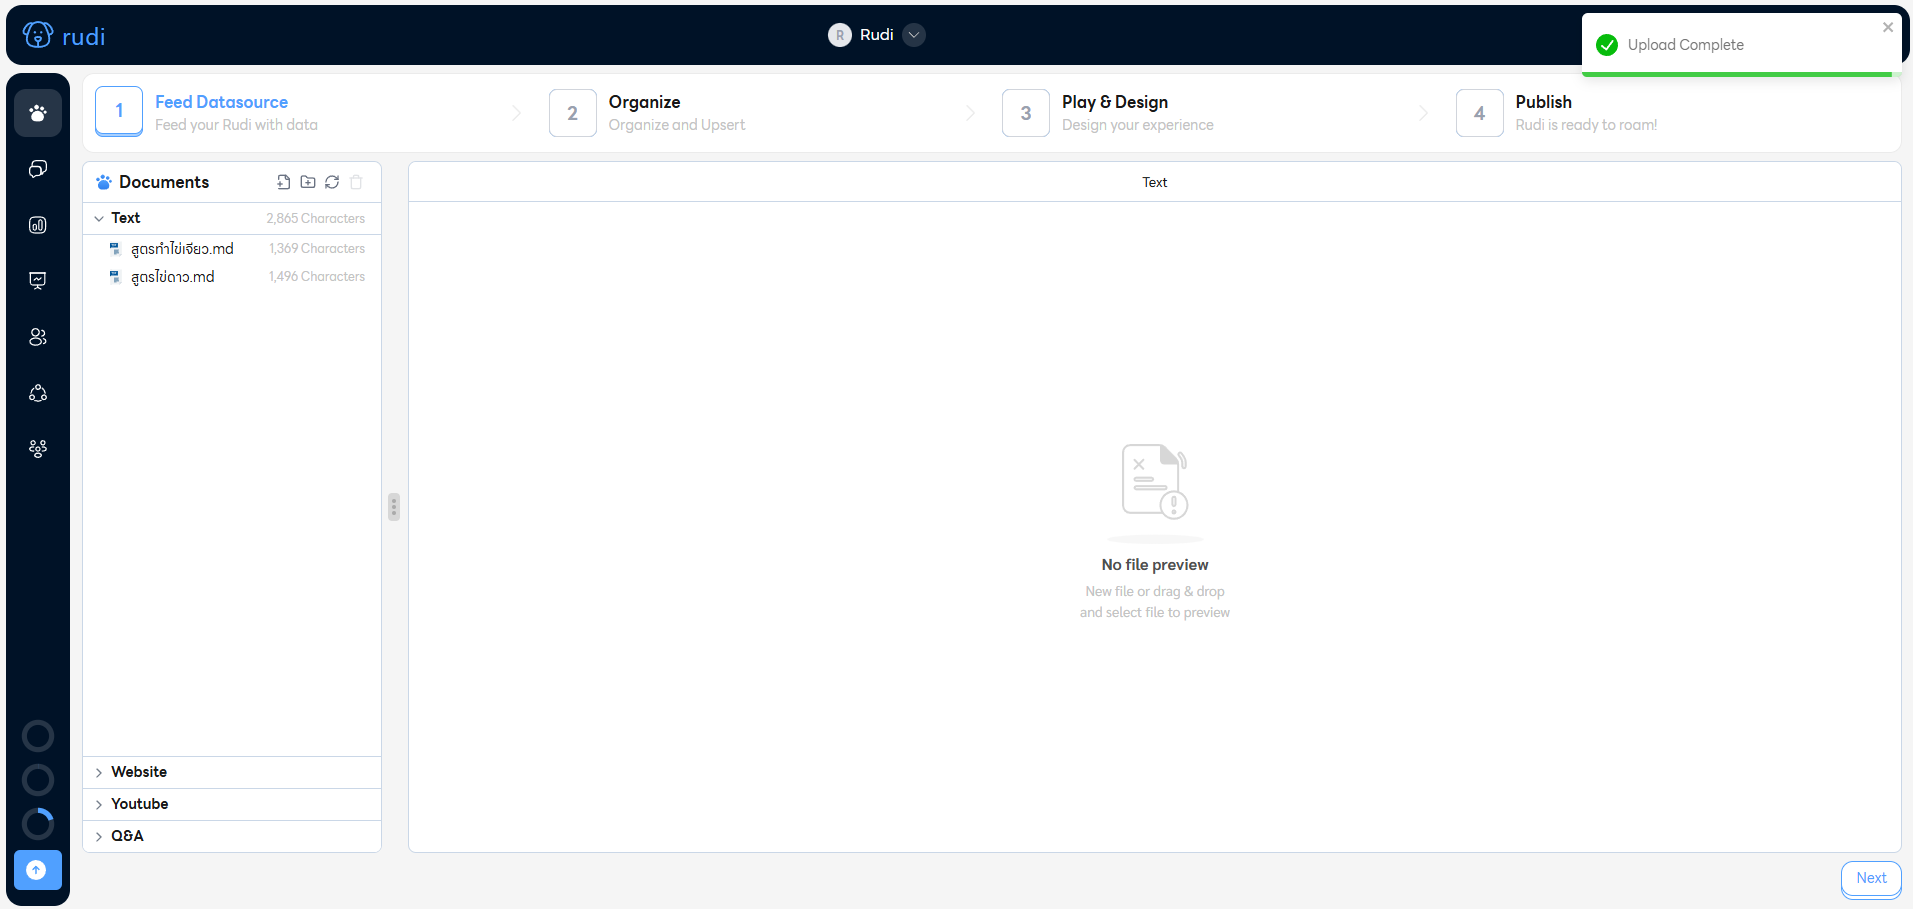The height and width of the screenshot is (909, 1913).
Task: Open the Rudi account dropdown
Action: pos(912,35)
